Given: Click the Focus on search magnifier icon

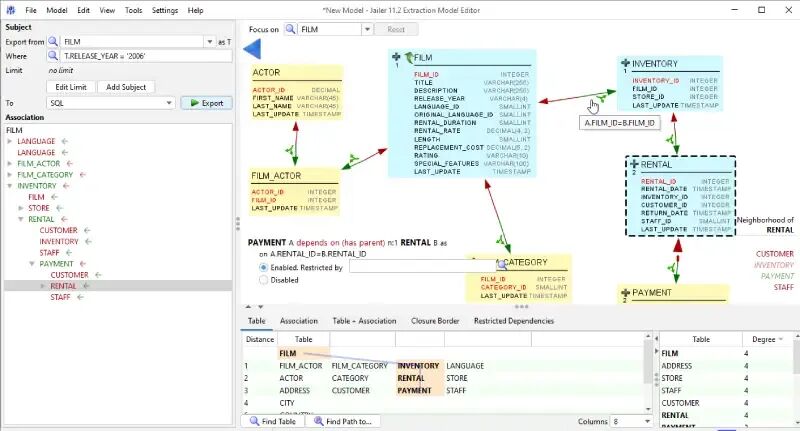Looking at the screenshot, I should pos(290,29).
